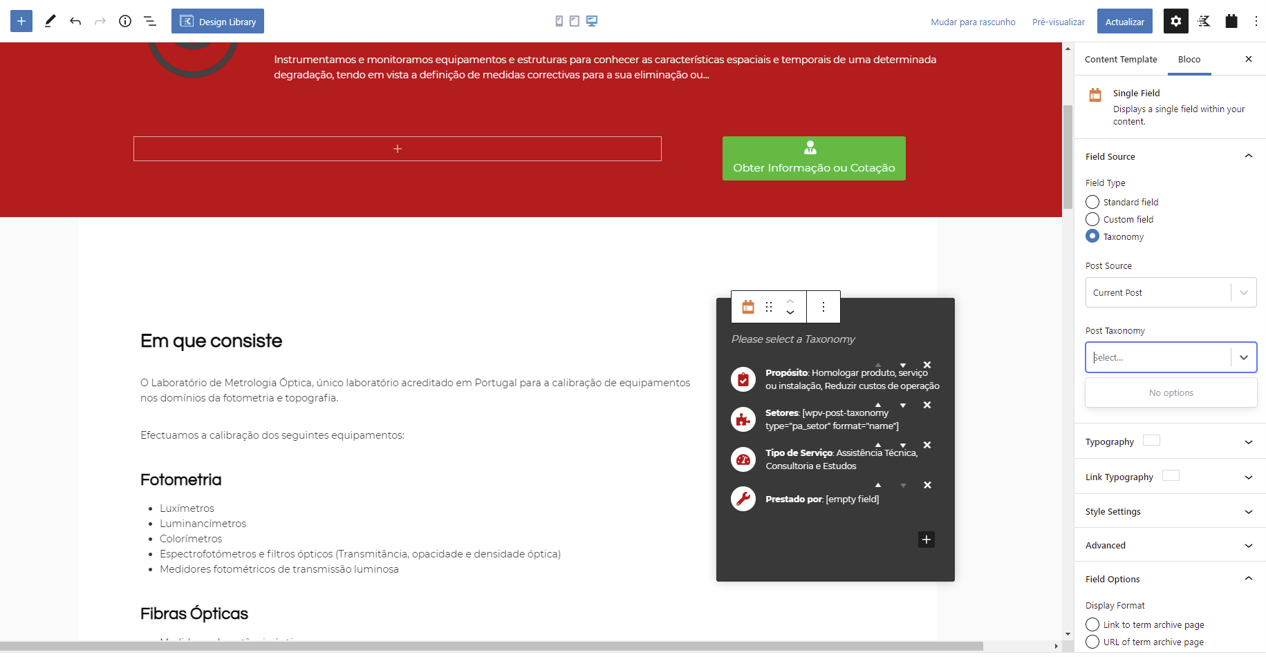Move the Propósito item down
1266x657 pixels.
[x=903, y=365]
